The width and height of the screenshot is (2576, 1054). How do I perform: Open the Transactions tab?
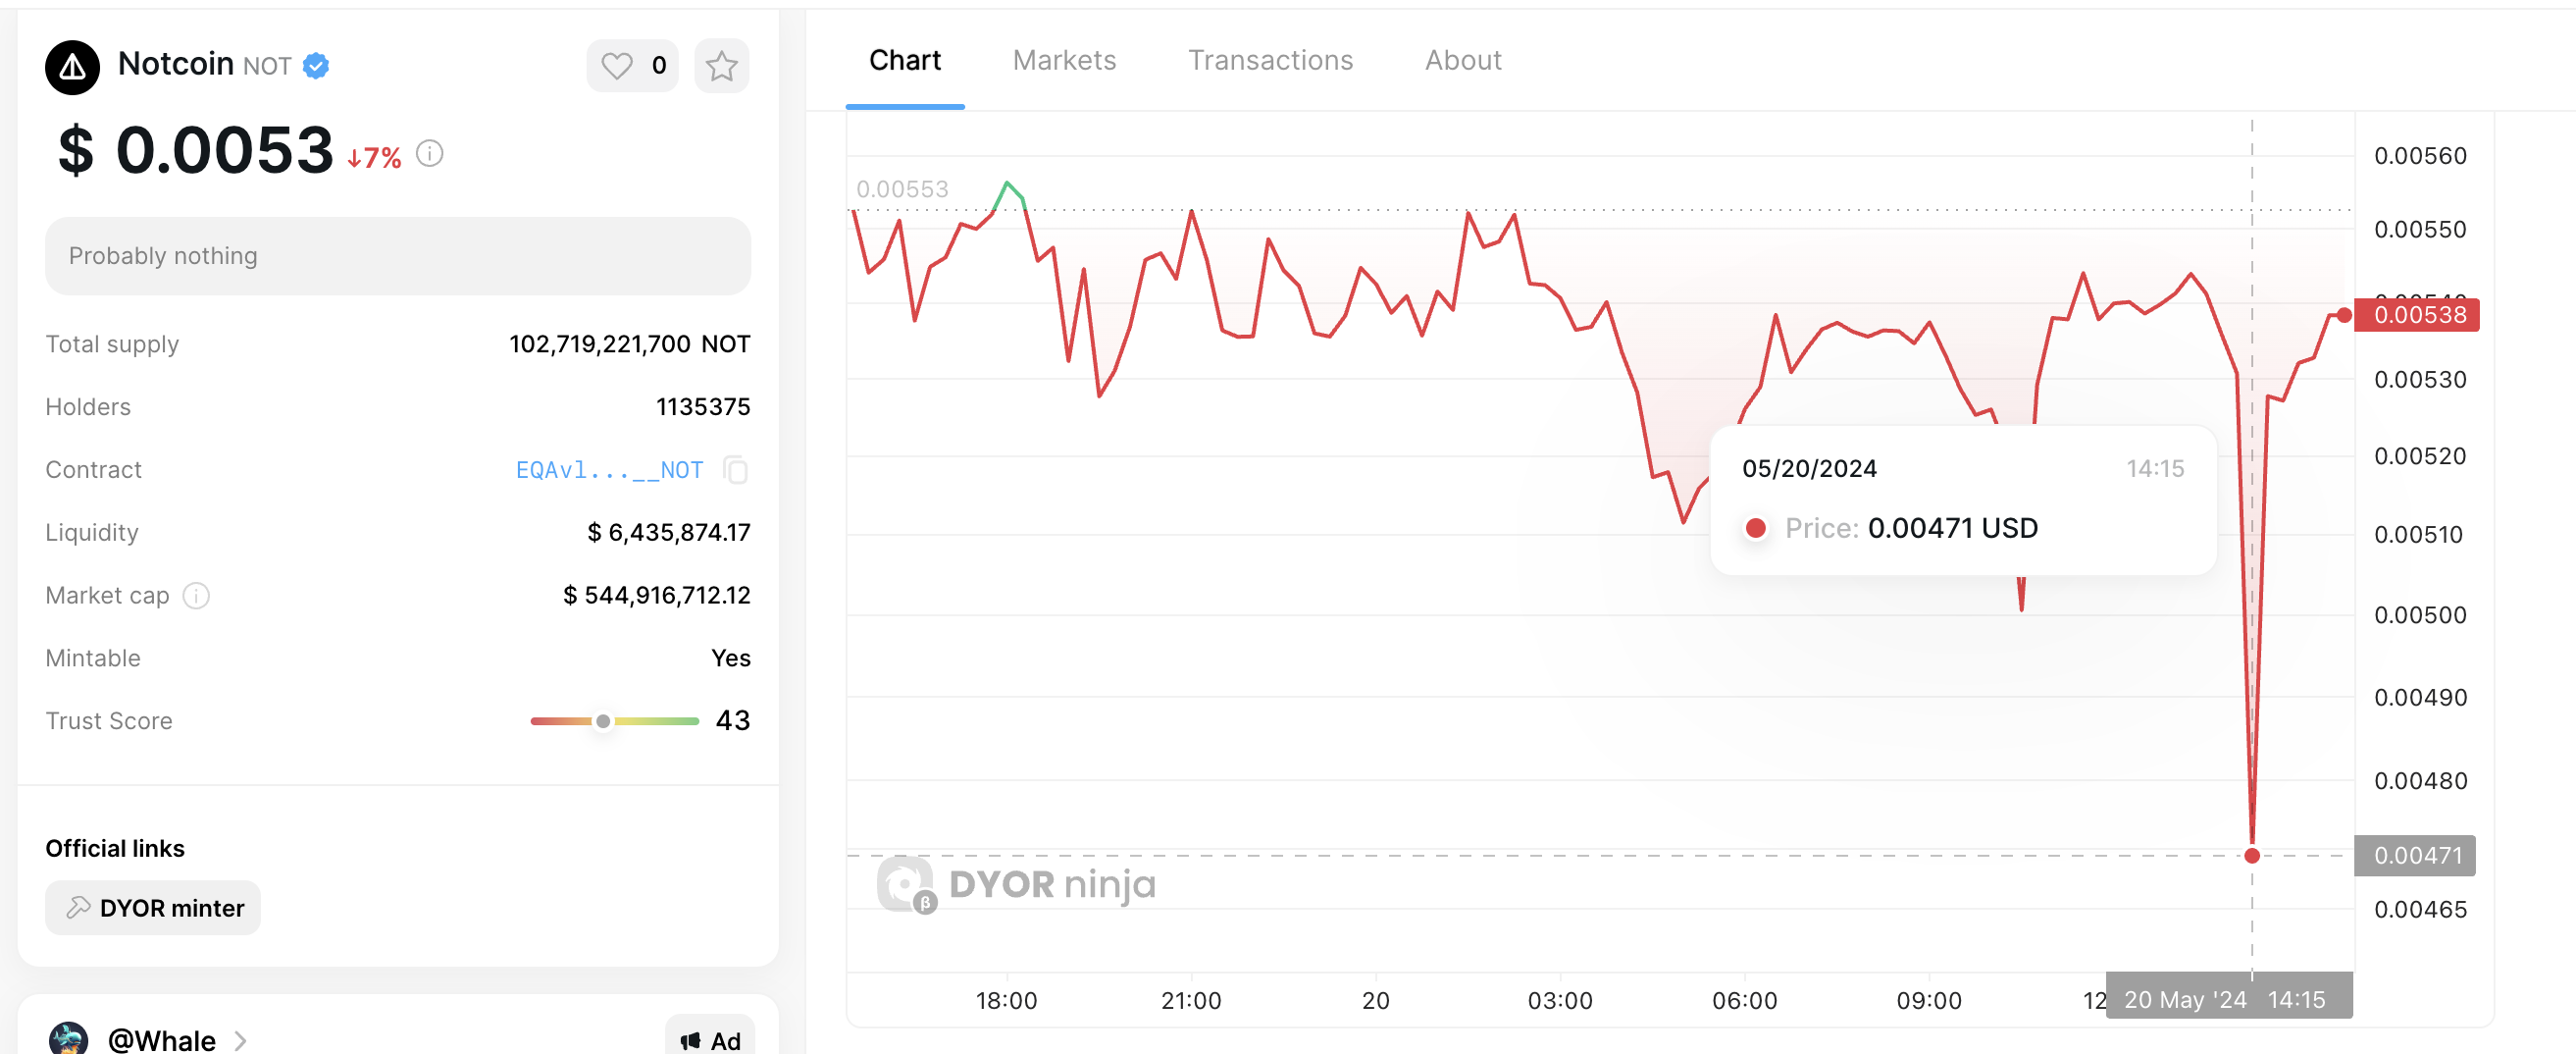tap(1270, 60)
